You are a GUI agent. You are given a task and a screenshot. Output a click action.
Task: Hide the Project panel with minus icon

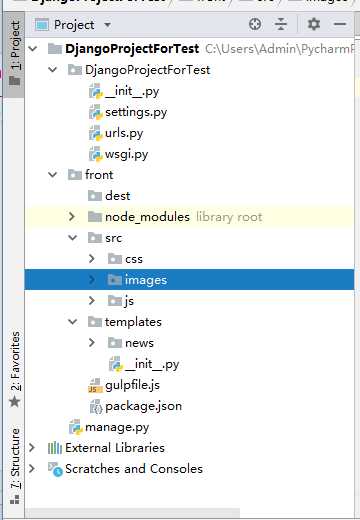tap(340, 24)
